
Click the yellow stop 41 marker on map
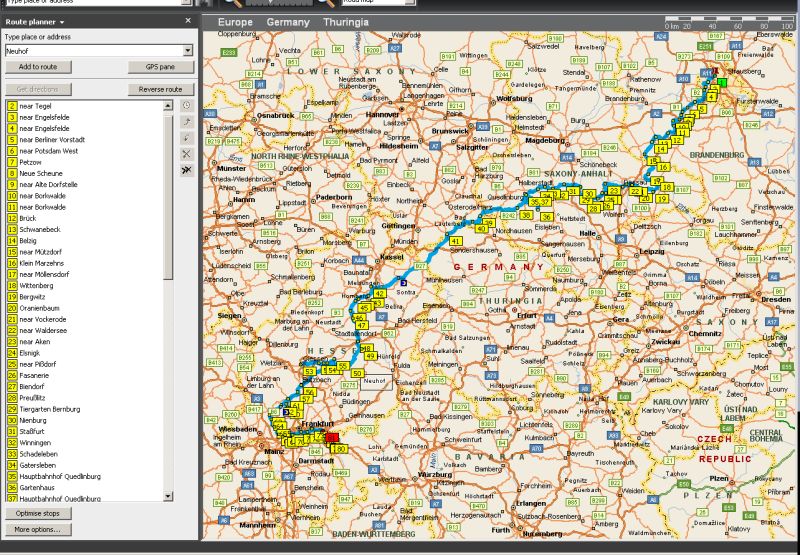(x=455, y=242)
